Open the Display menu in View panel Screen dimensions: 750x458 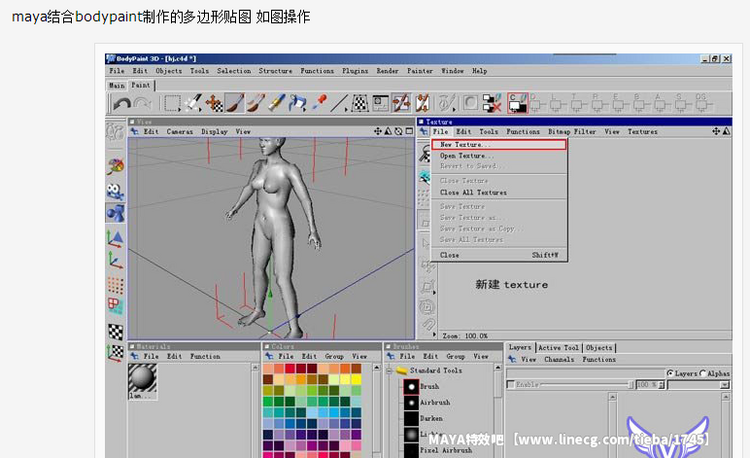214,131
